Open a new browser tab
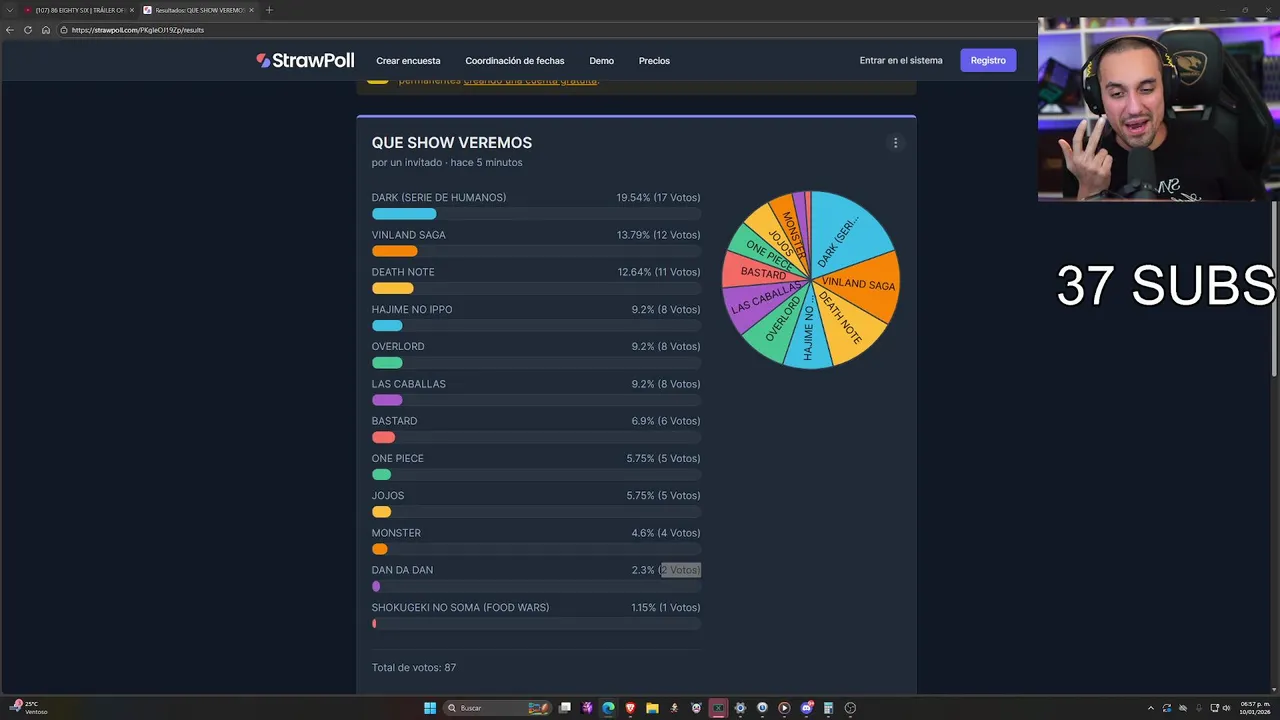1280x720 pixels. (269, 10)
